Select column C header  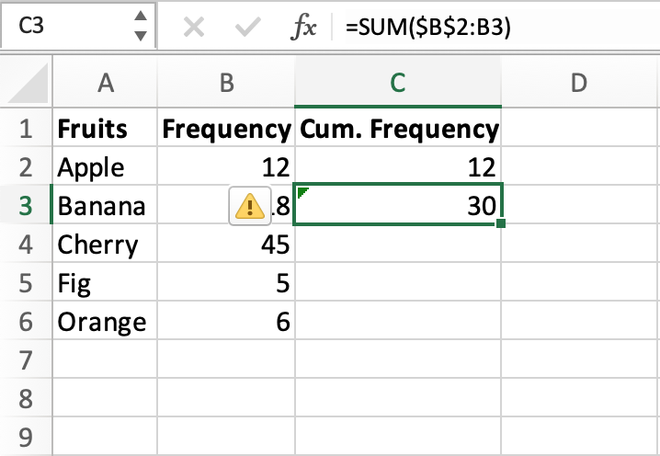click(398, 84)
